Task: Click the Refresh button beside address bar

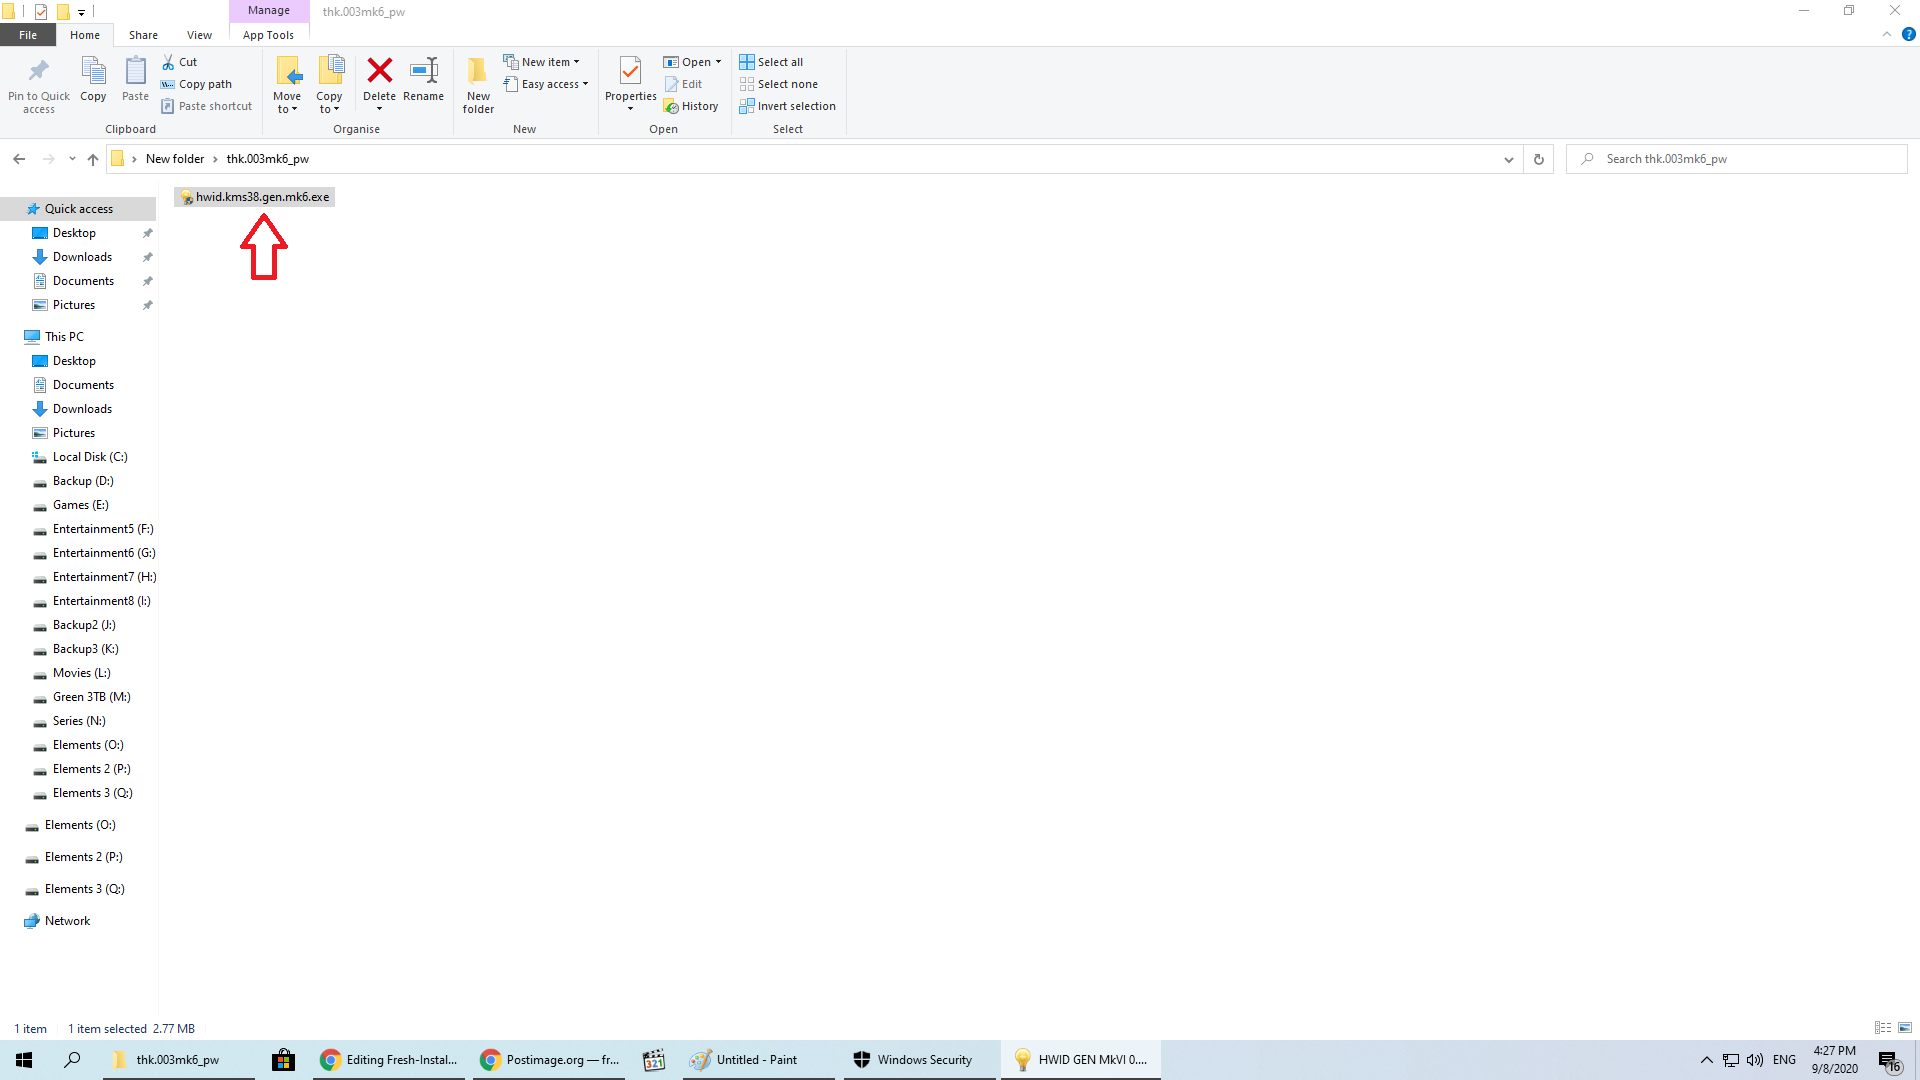Action: pos(1539,159)
